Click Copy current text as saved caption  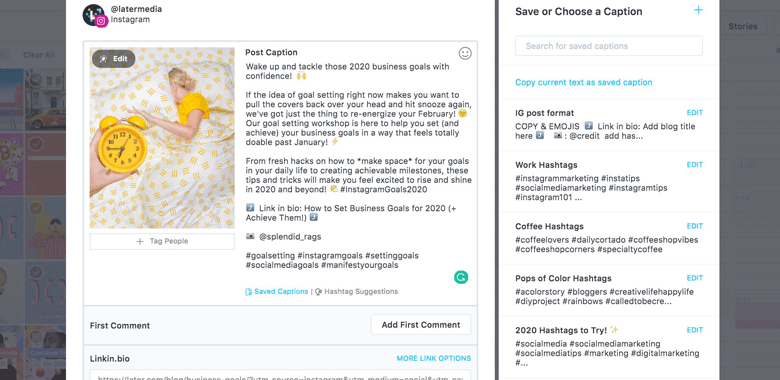(x=584, y=83)
